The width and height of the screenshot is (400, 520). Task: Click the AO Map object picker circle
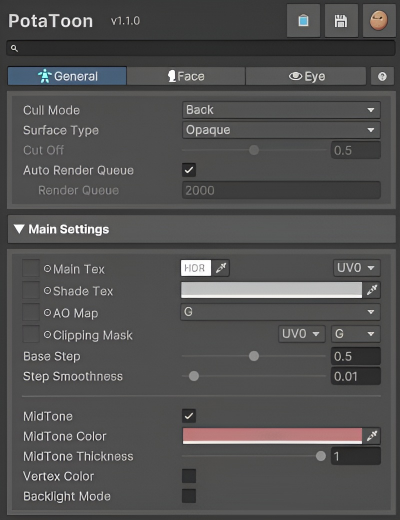coord(47,313)
